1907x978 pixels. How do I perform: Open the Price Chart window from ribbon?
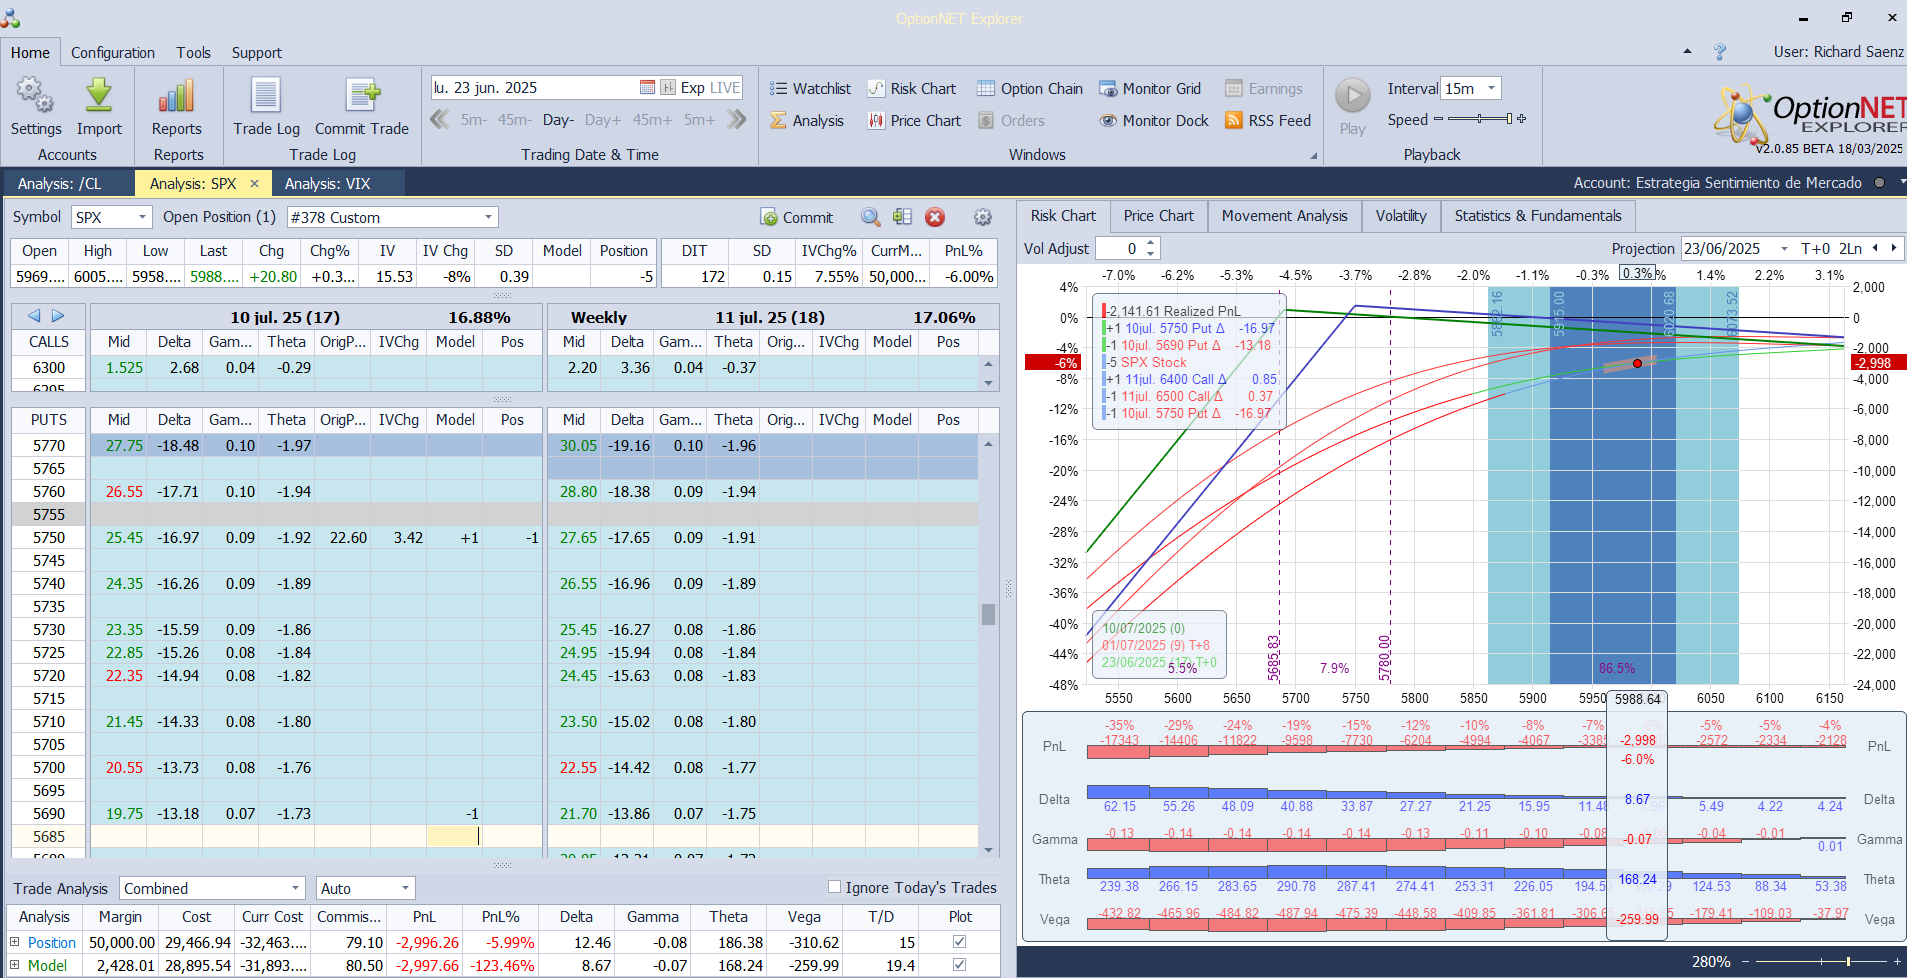click(x=914, y=120)
